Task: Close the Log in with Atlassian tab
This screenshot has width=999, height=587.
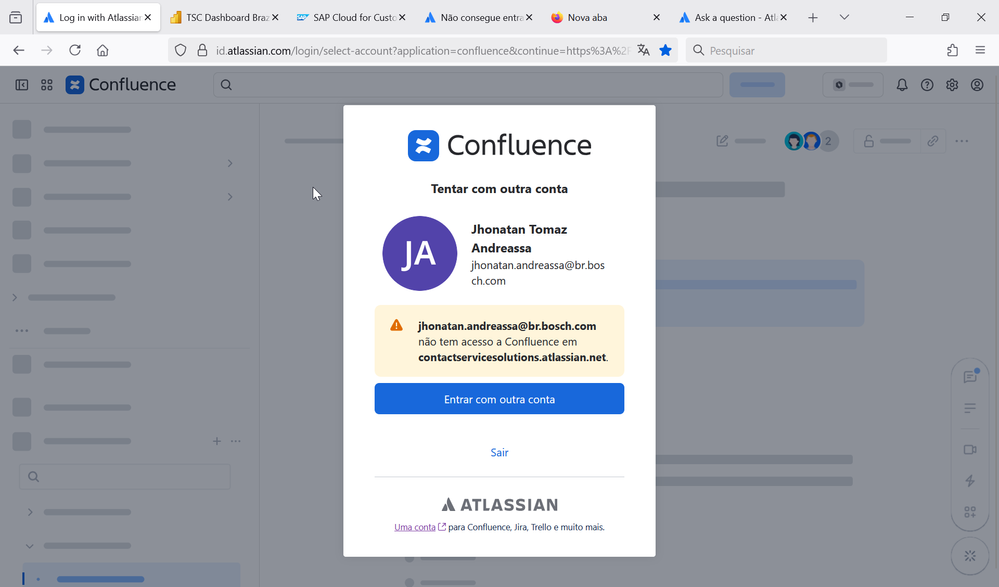Action: pyautogui.click(x=148, y=18)
